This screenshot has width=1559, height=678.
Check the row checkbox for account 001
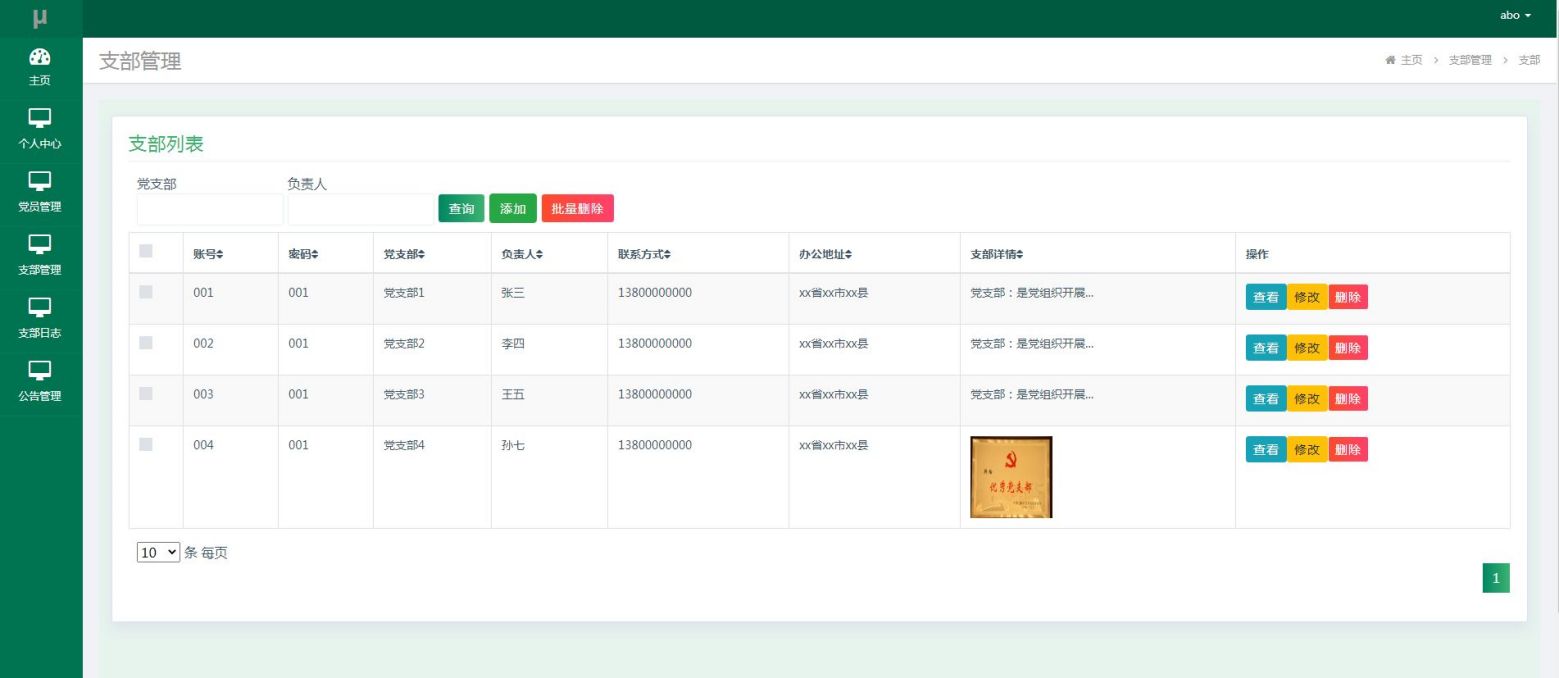[x=146, y=293]
